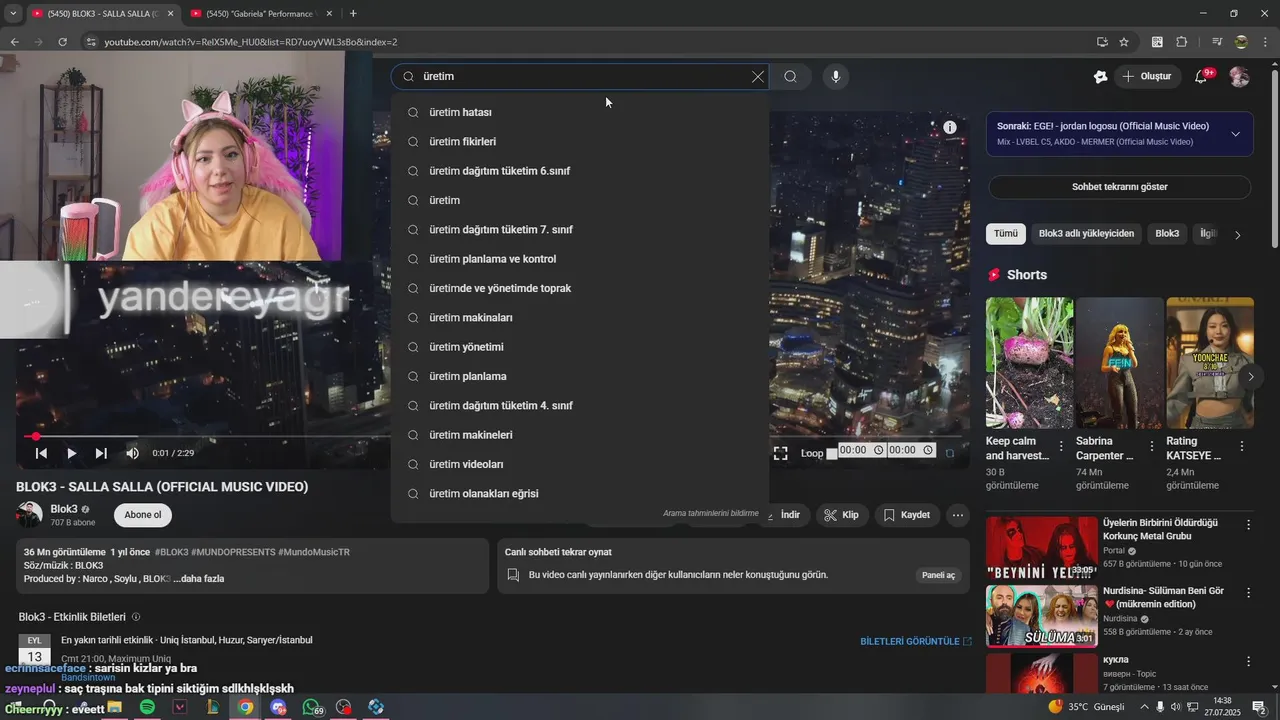Viewport: 1280px width, 720px height.
Task: Open the tab search dropdown arrow
Action: click(12, 13)
